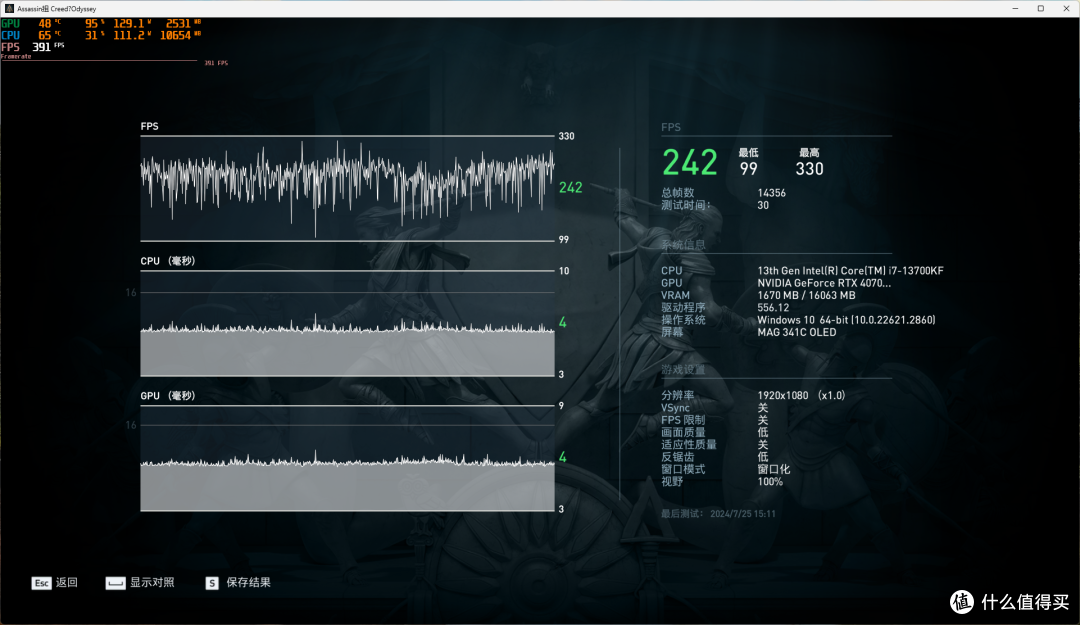Click the 系统信息 section heading
This screenshot has width=1080, height=625.
point(683,245)
